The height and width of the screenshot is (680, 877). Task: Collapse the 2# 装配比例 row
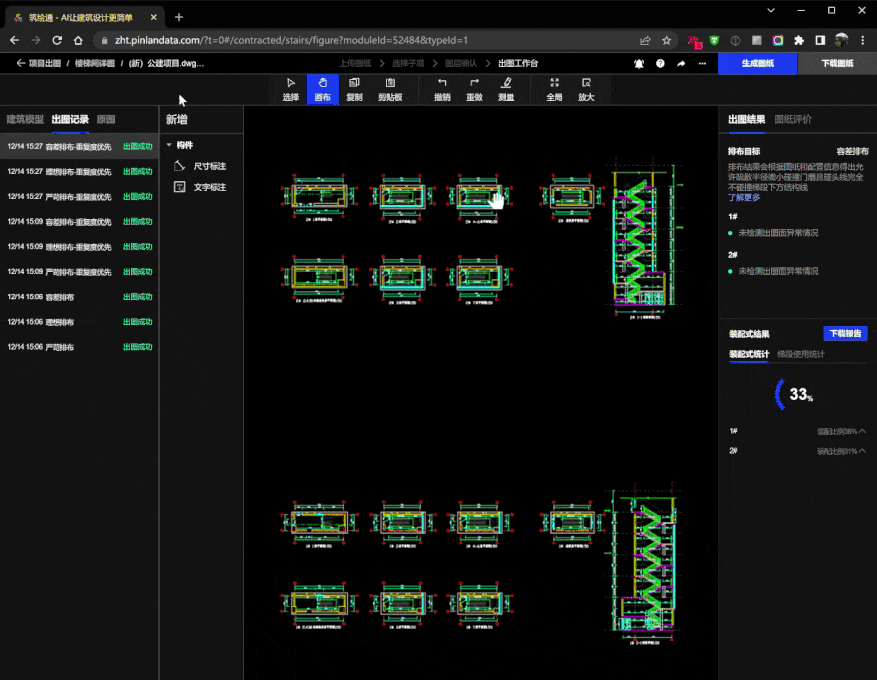point(862,451)
